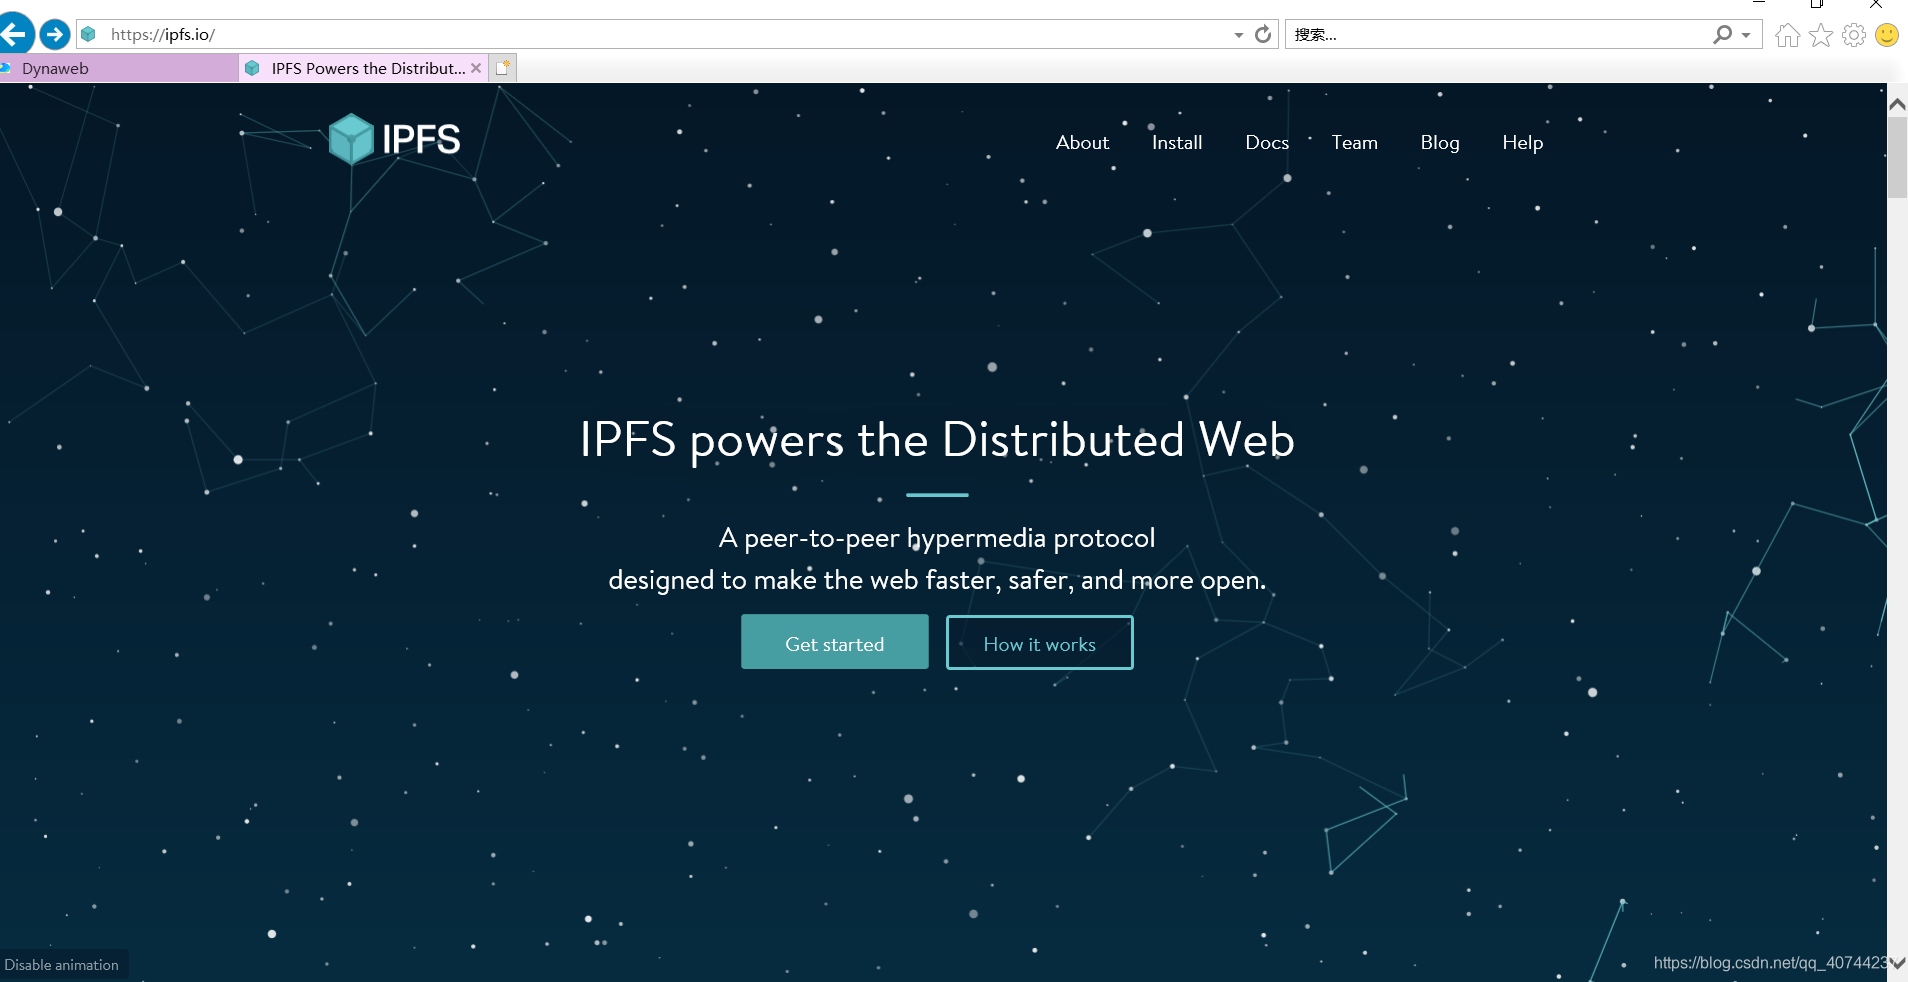
Task: Click the IPFS powers the Distributed Web heading
Action: (x=937, y=440)
